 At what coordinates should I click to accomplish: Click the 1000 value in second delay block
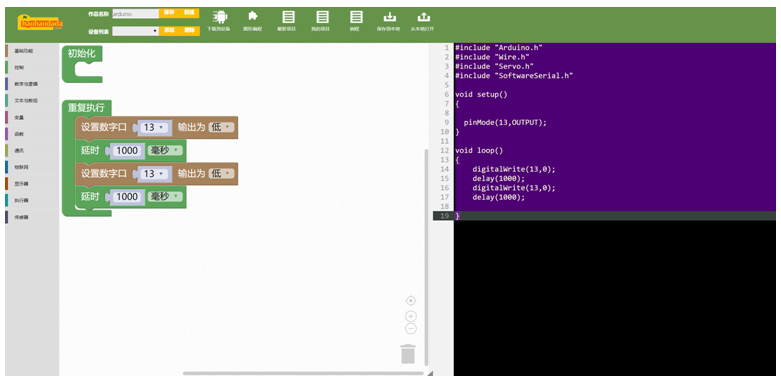coord(127,197)
